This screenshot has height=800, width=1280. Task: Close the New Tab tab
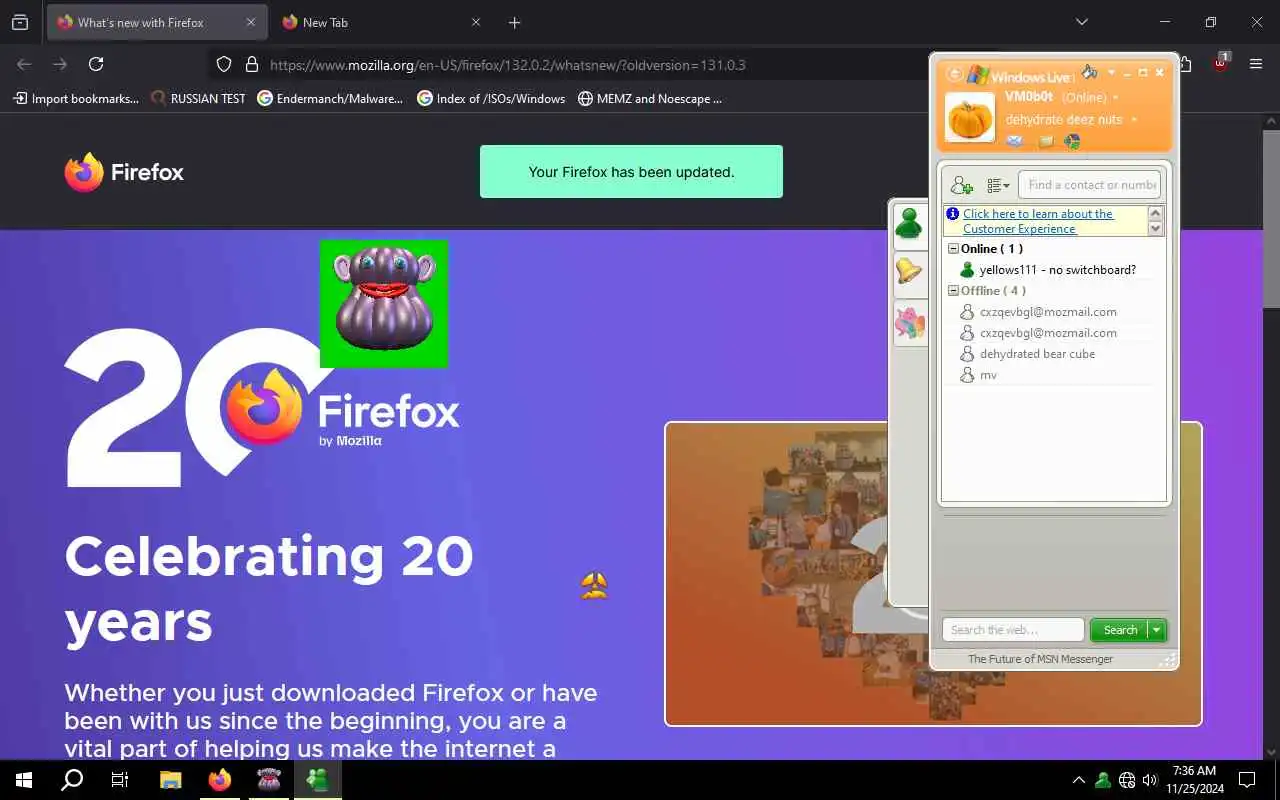point(476,22)
